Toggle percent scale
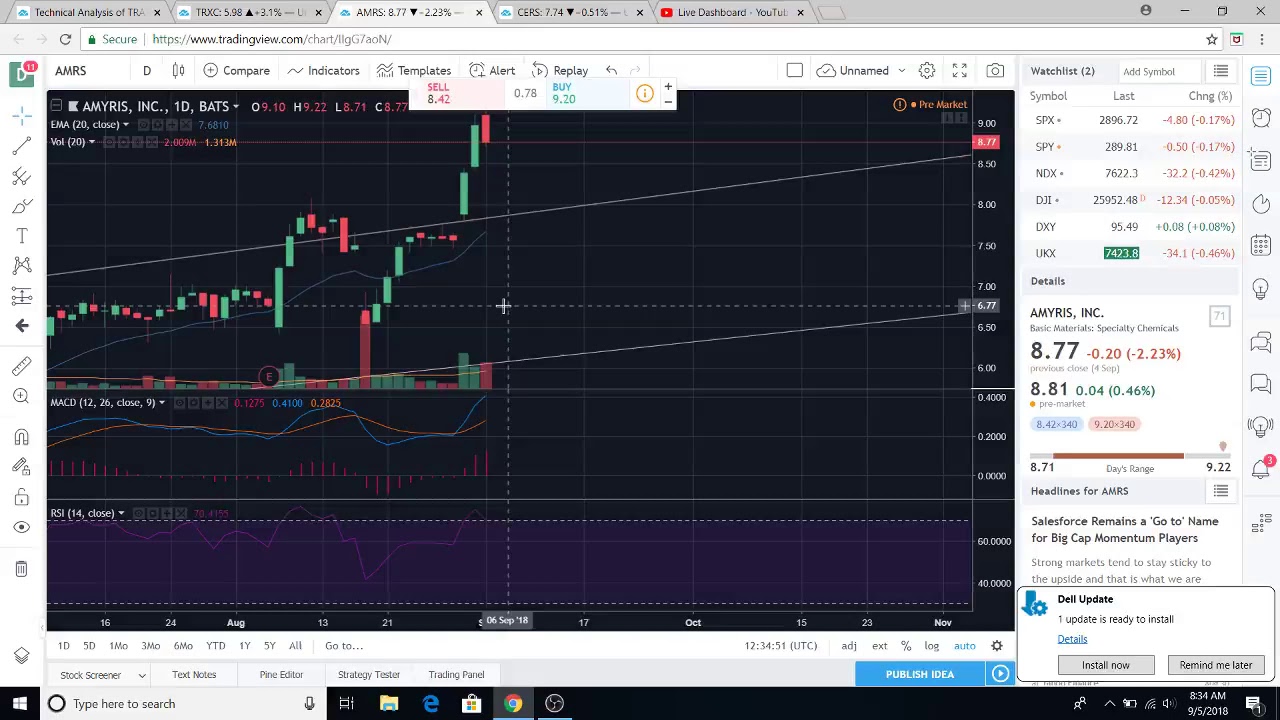 point(906,646)
